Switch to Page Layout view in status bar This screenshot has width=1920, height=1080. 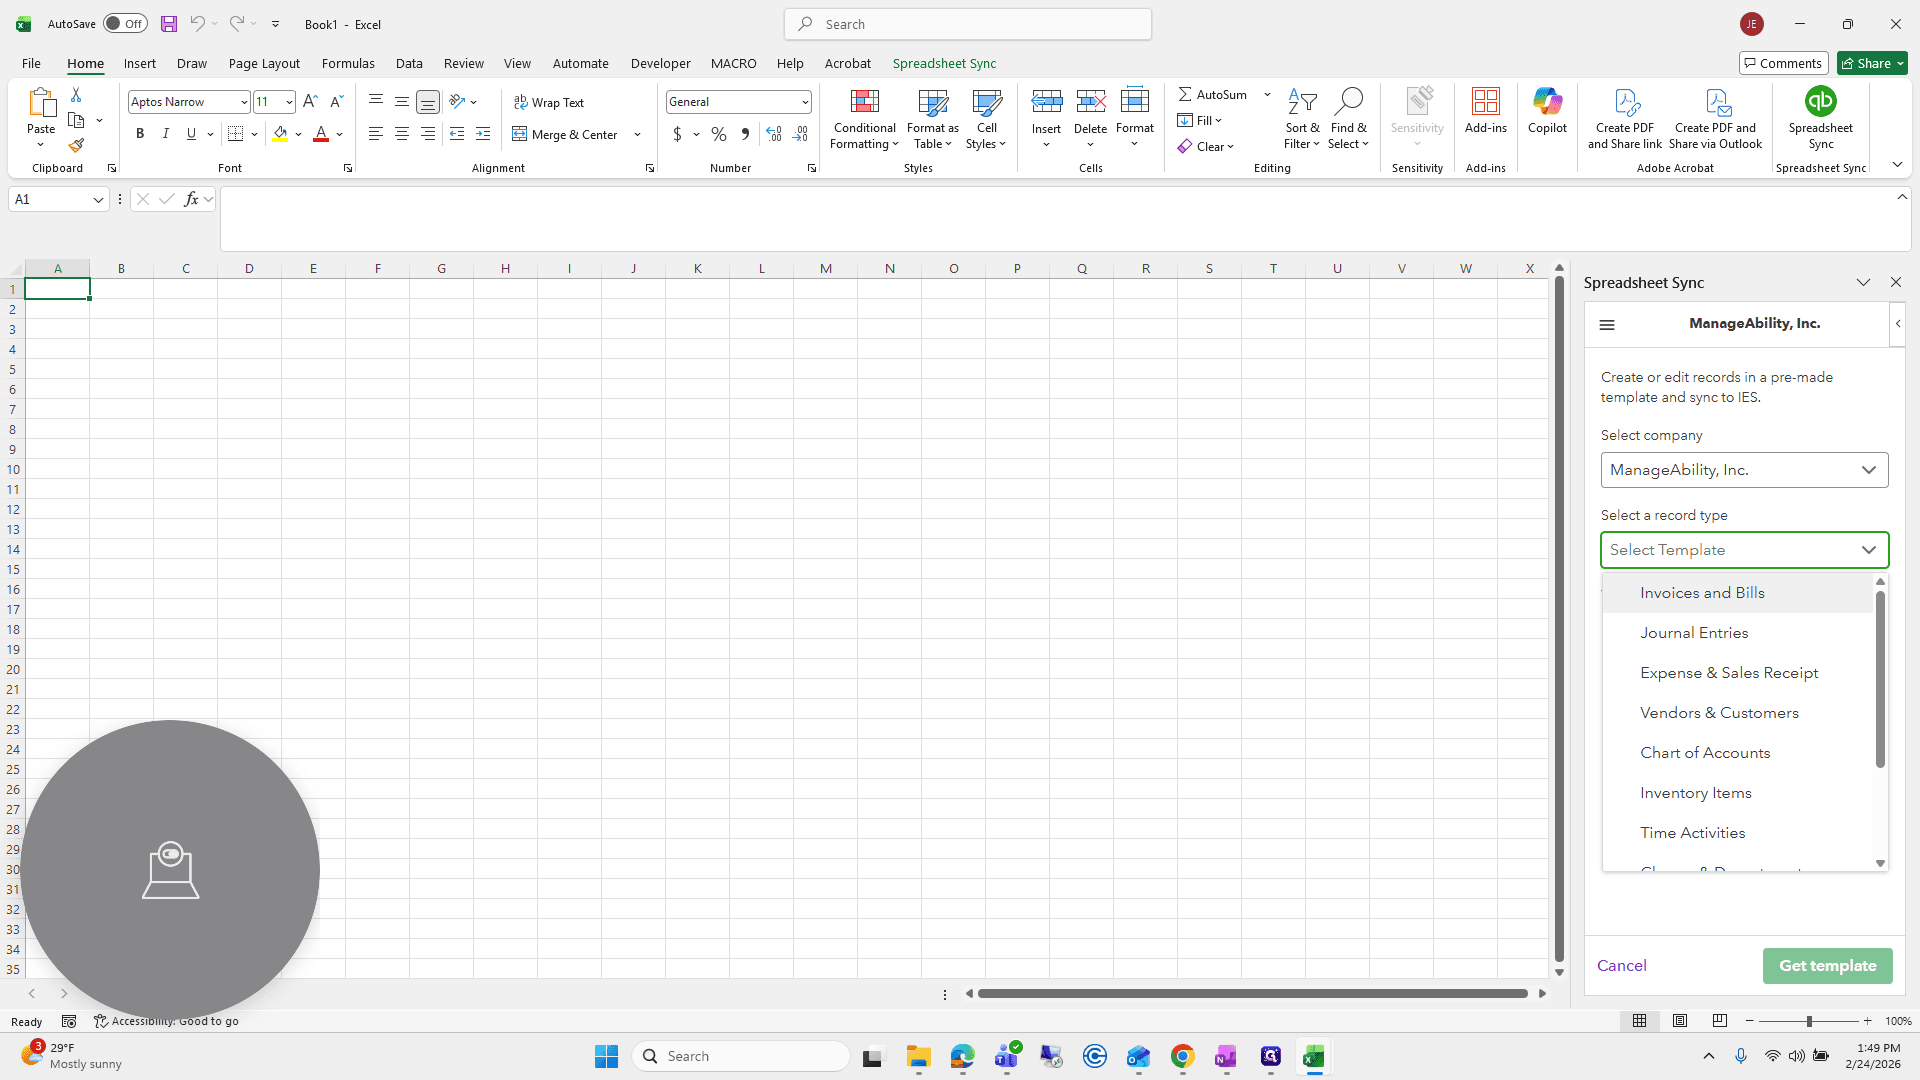[1679, 1021]
